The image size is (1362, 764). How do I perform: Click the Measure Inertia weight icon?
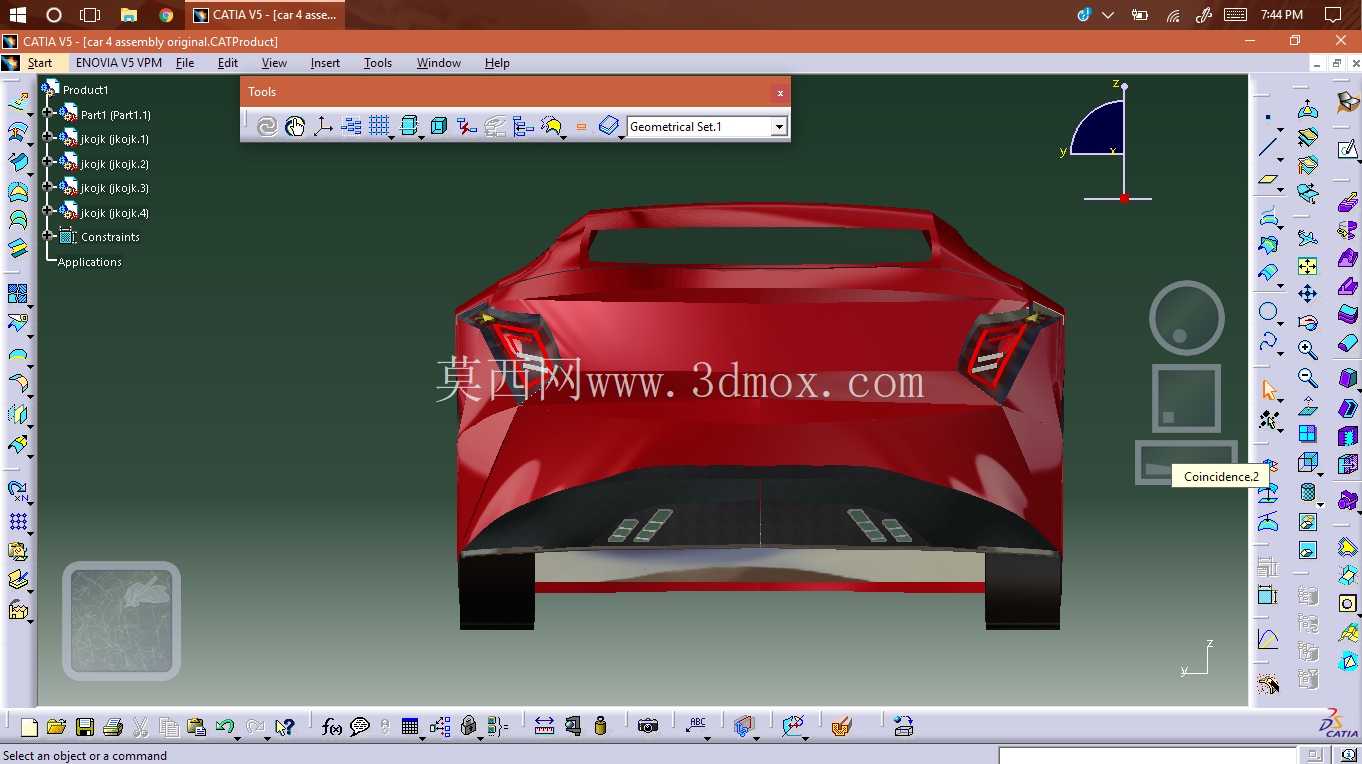[x=600, y=727]
